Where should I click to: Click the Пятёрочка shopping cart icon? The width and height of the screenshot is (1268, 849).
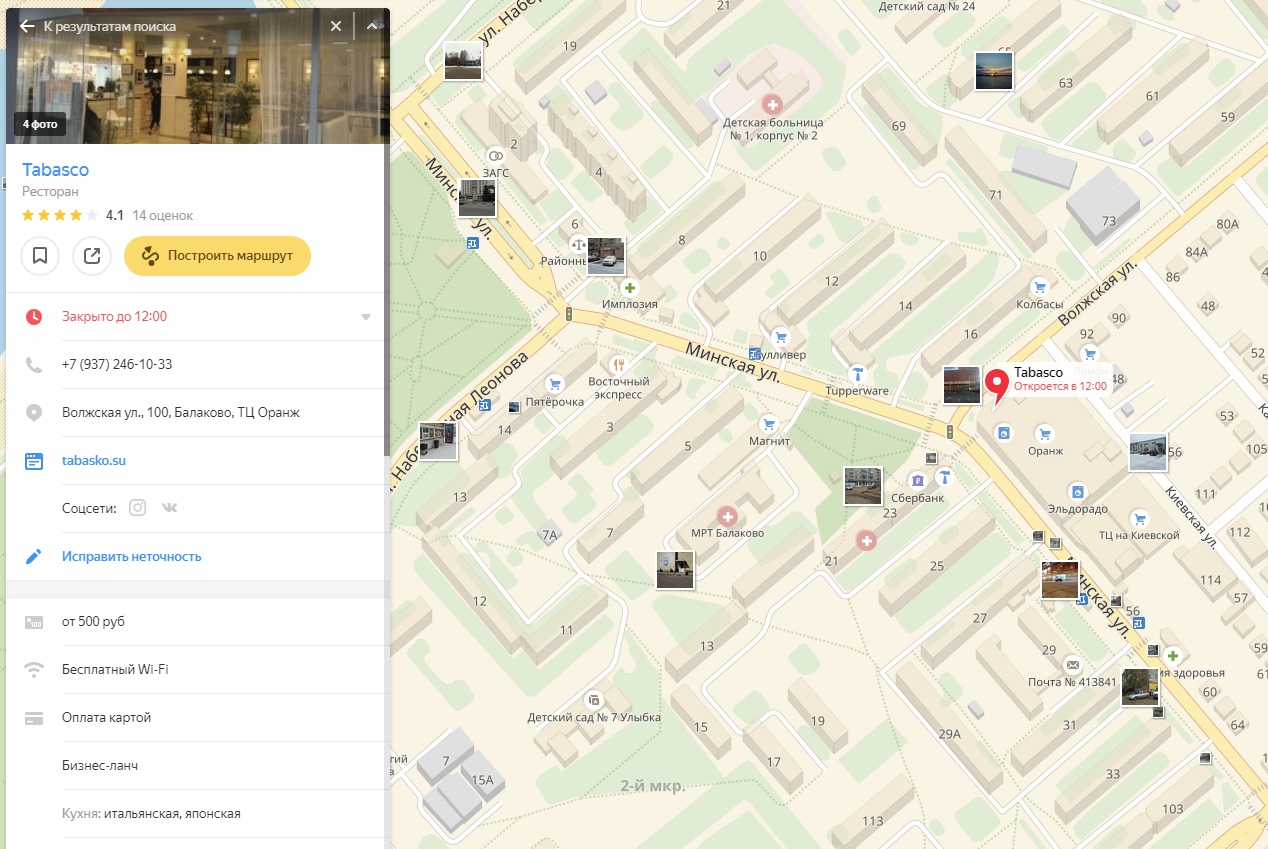555,384
